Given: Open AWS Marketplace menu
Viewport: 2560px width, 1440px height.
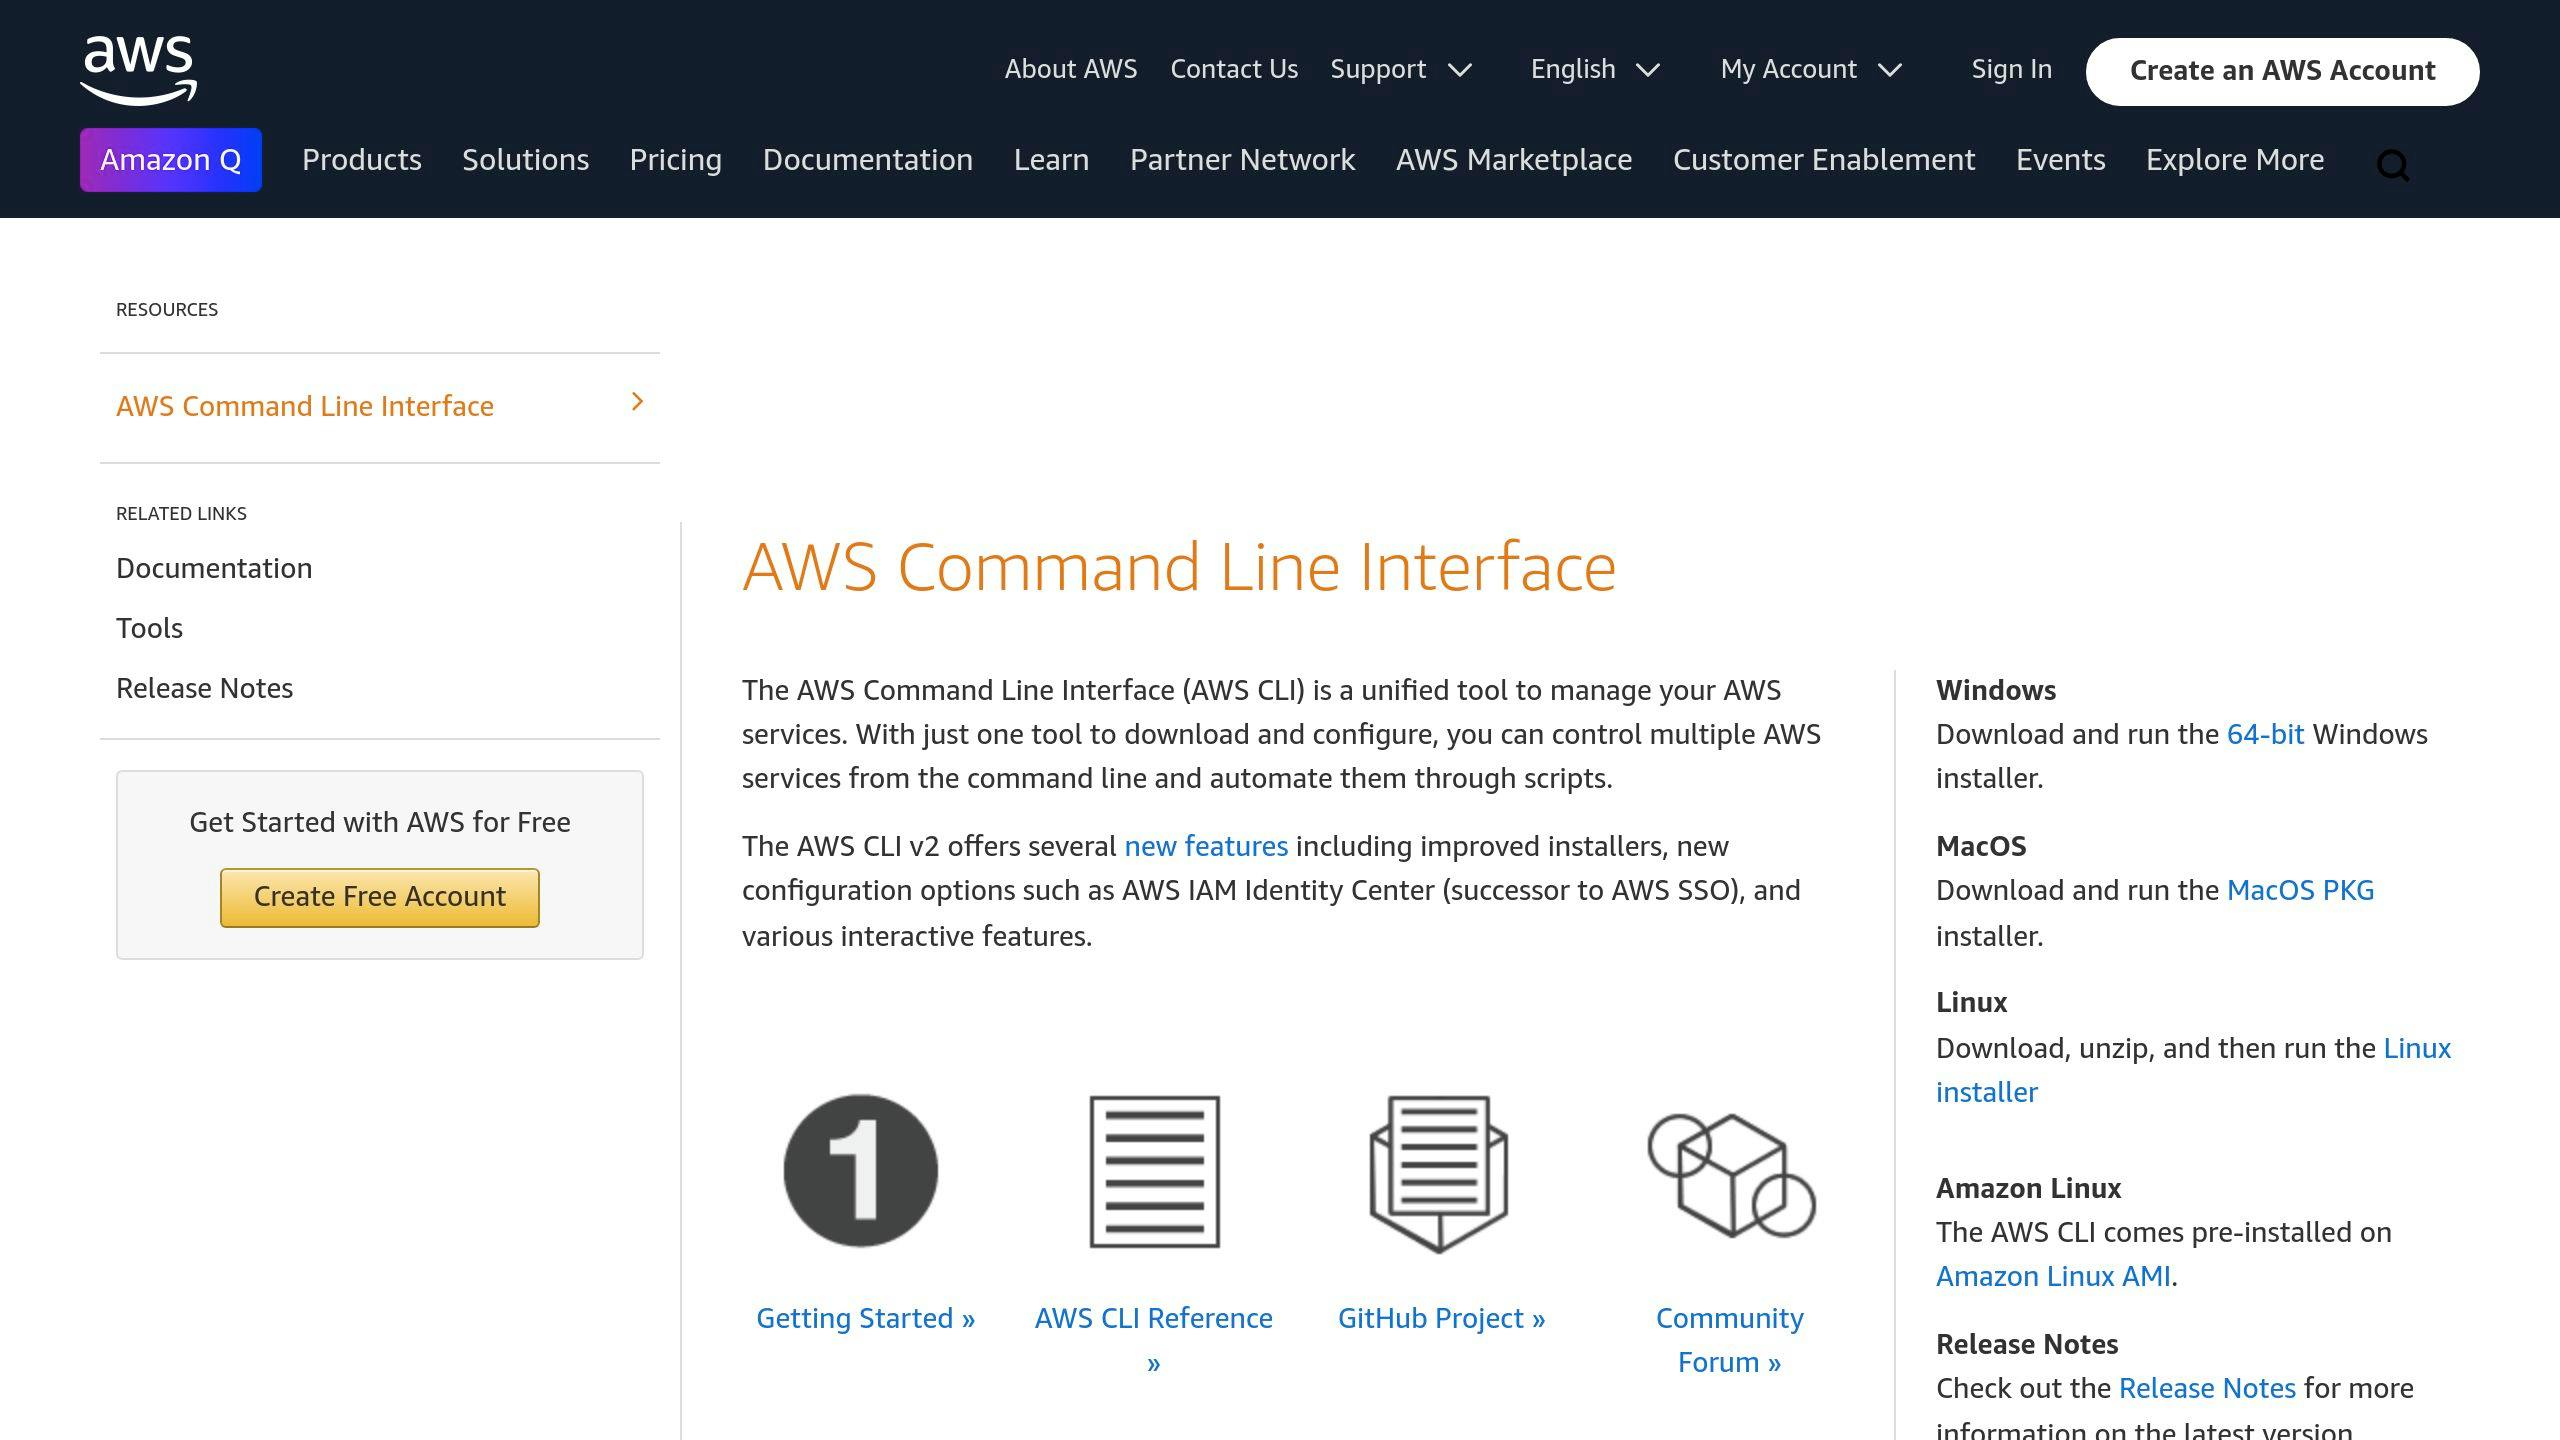Looking at the screenshot, I should pyautogui.click(x=1514, y=160).
